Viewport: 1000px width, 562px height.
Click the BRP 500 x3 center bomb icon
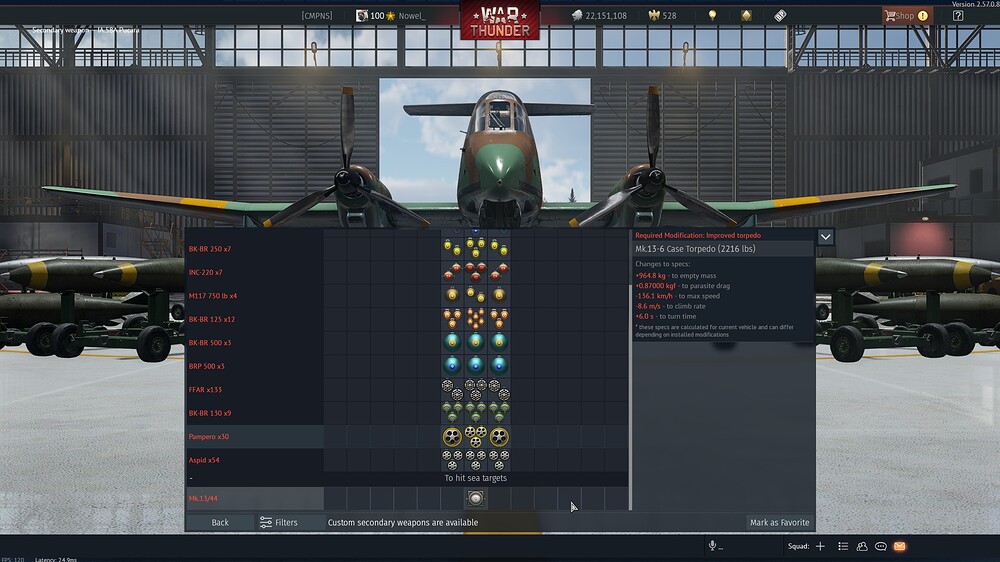click(475, 366)
